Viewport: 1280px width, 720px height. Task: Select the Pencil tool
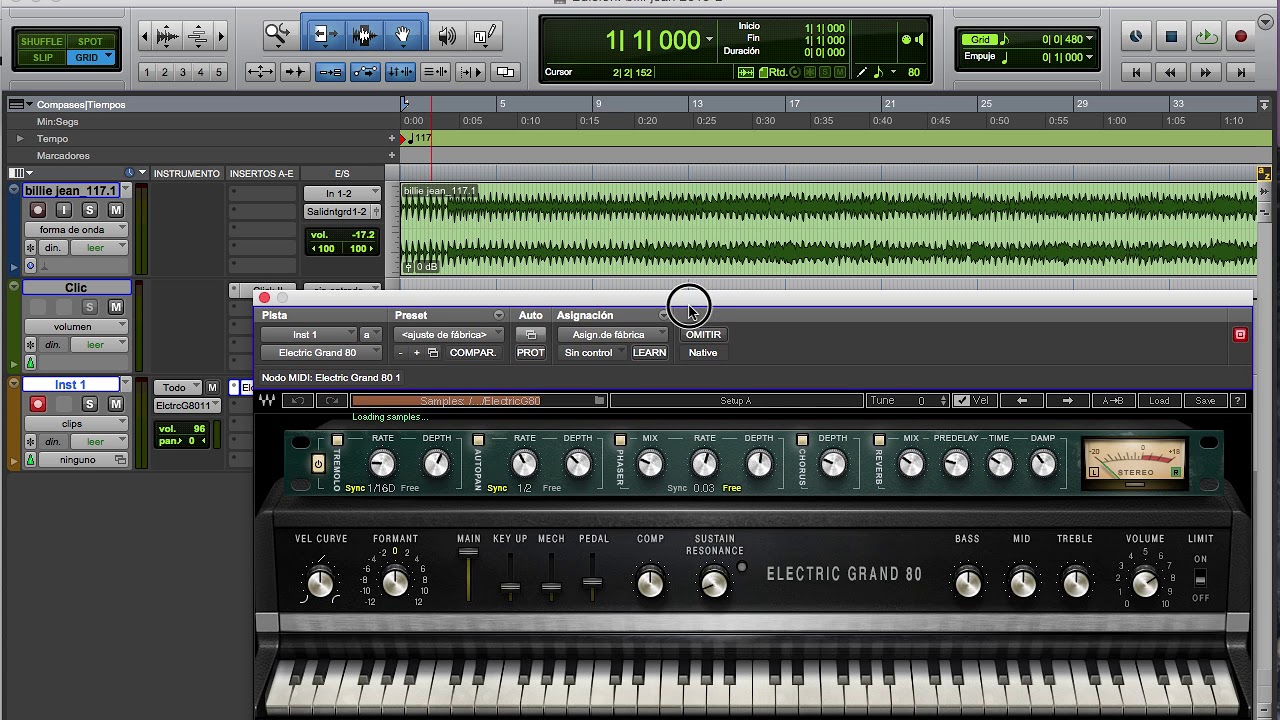483,37
